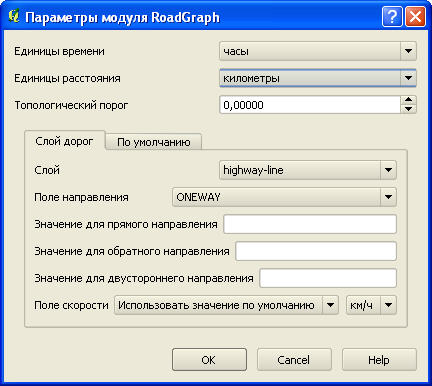Viewport: 432px width, 386px height.
Task: Expand the Поле направления ONEWAY dropdown
Action: point(284,197)
